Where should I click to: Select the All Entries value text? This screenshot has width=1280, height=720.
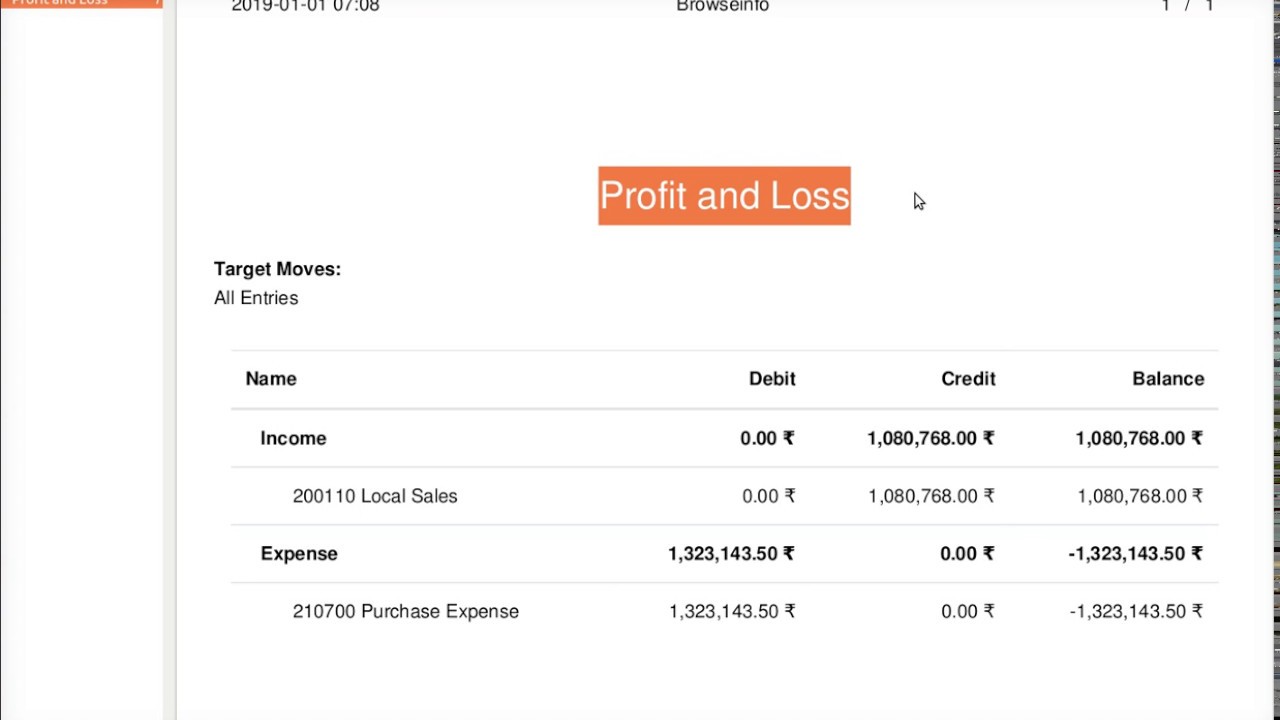[x=256, y=298]
